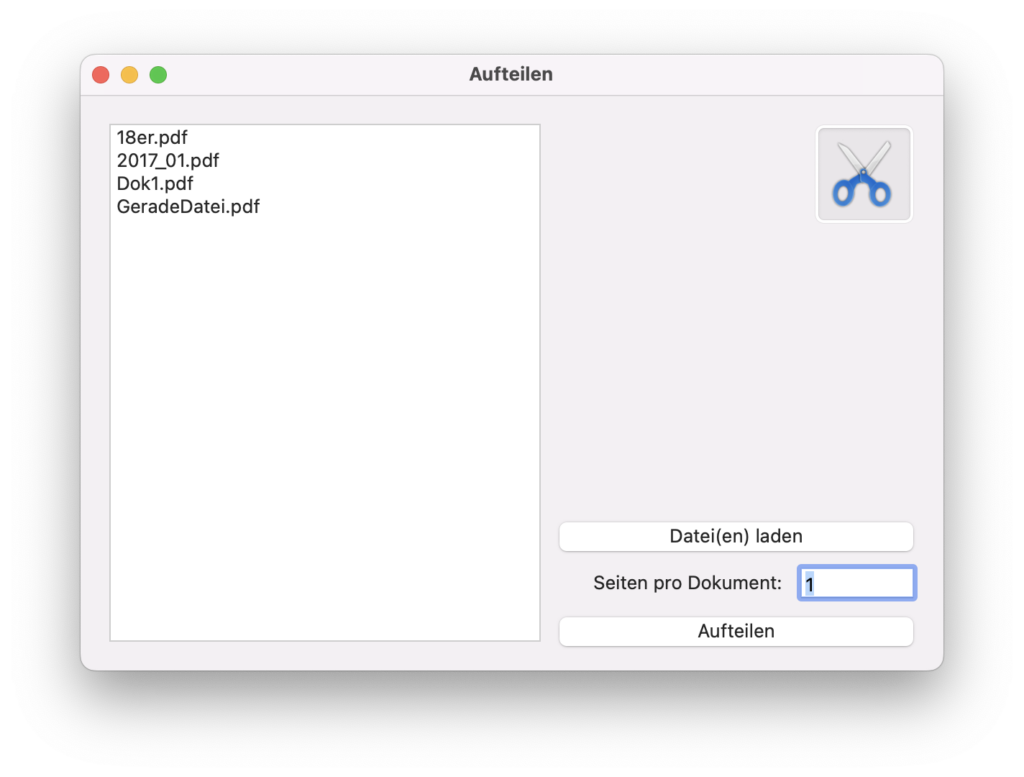The image size is (1024, 777).
Task: Minimize the window with the yellow button
Action: click(129, 75)
